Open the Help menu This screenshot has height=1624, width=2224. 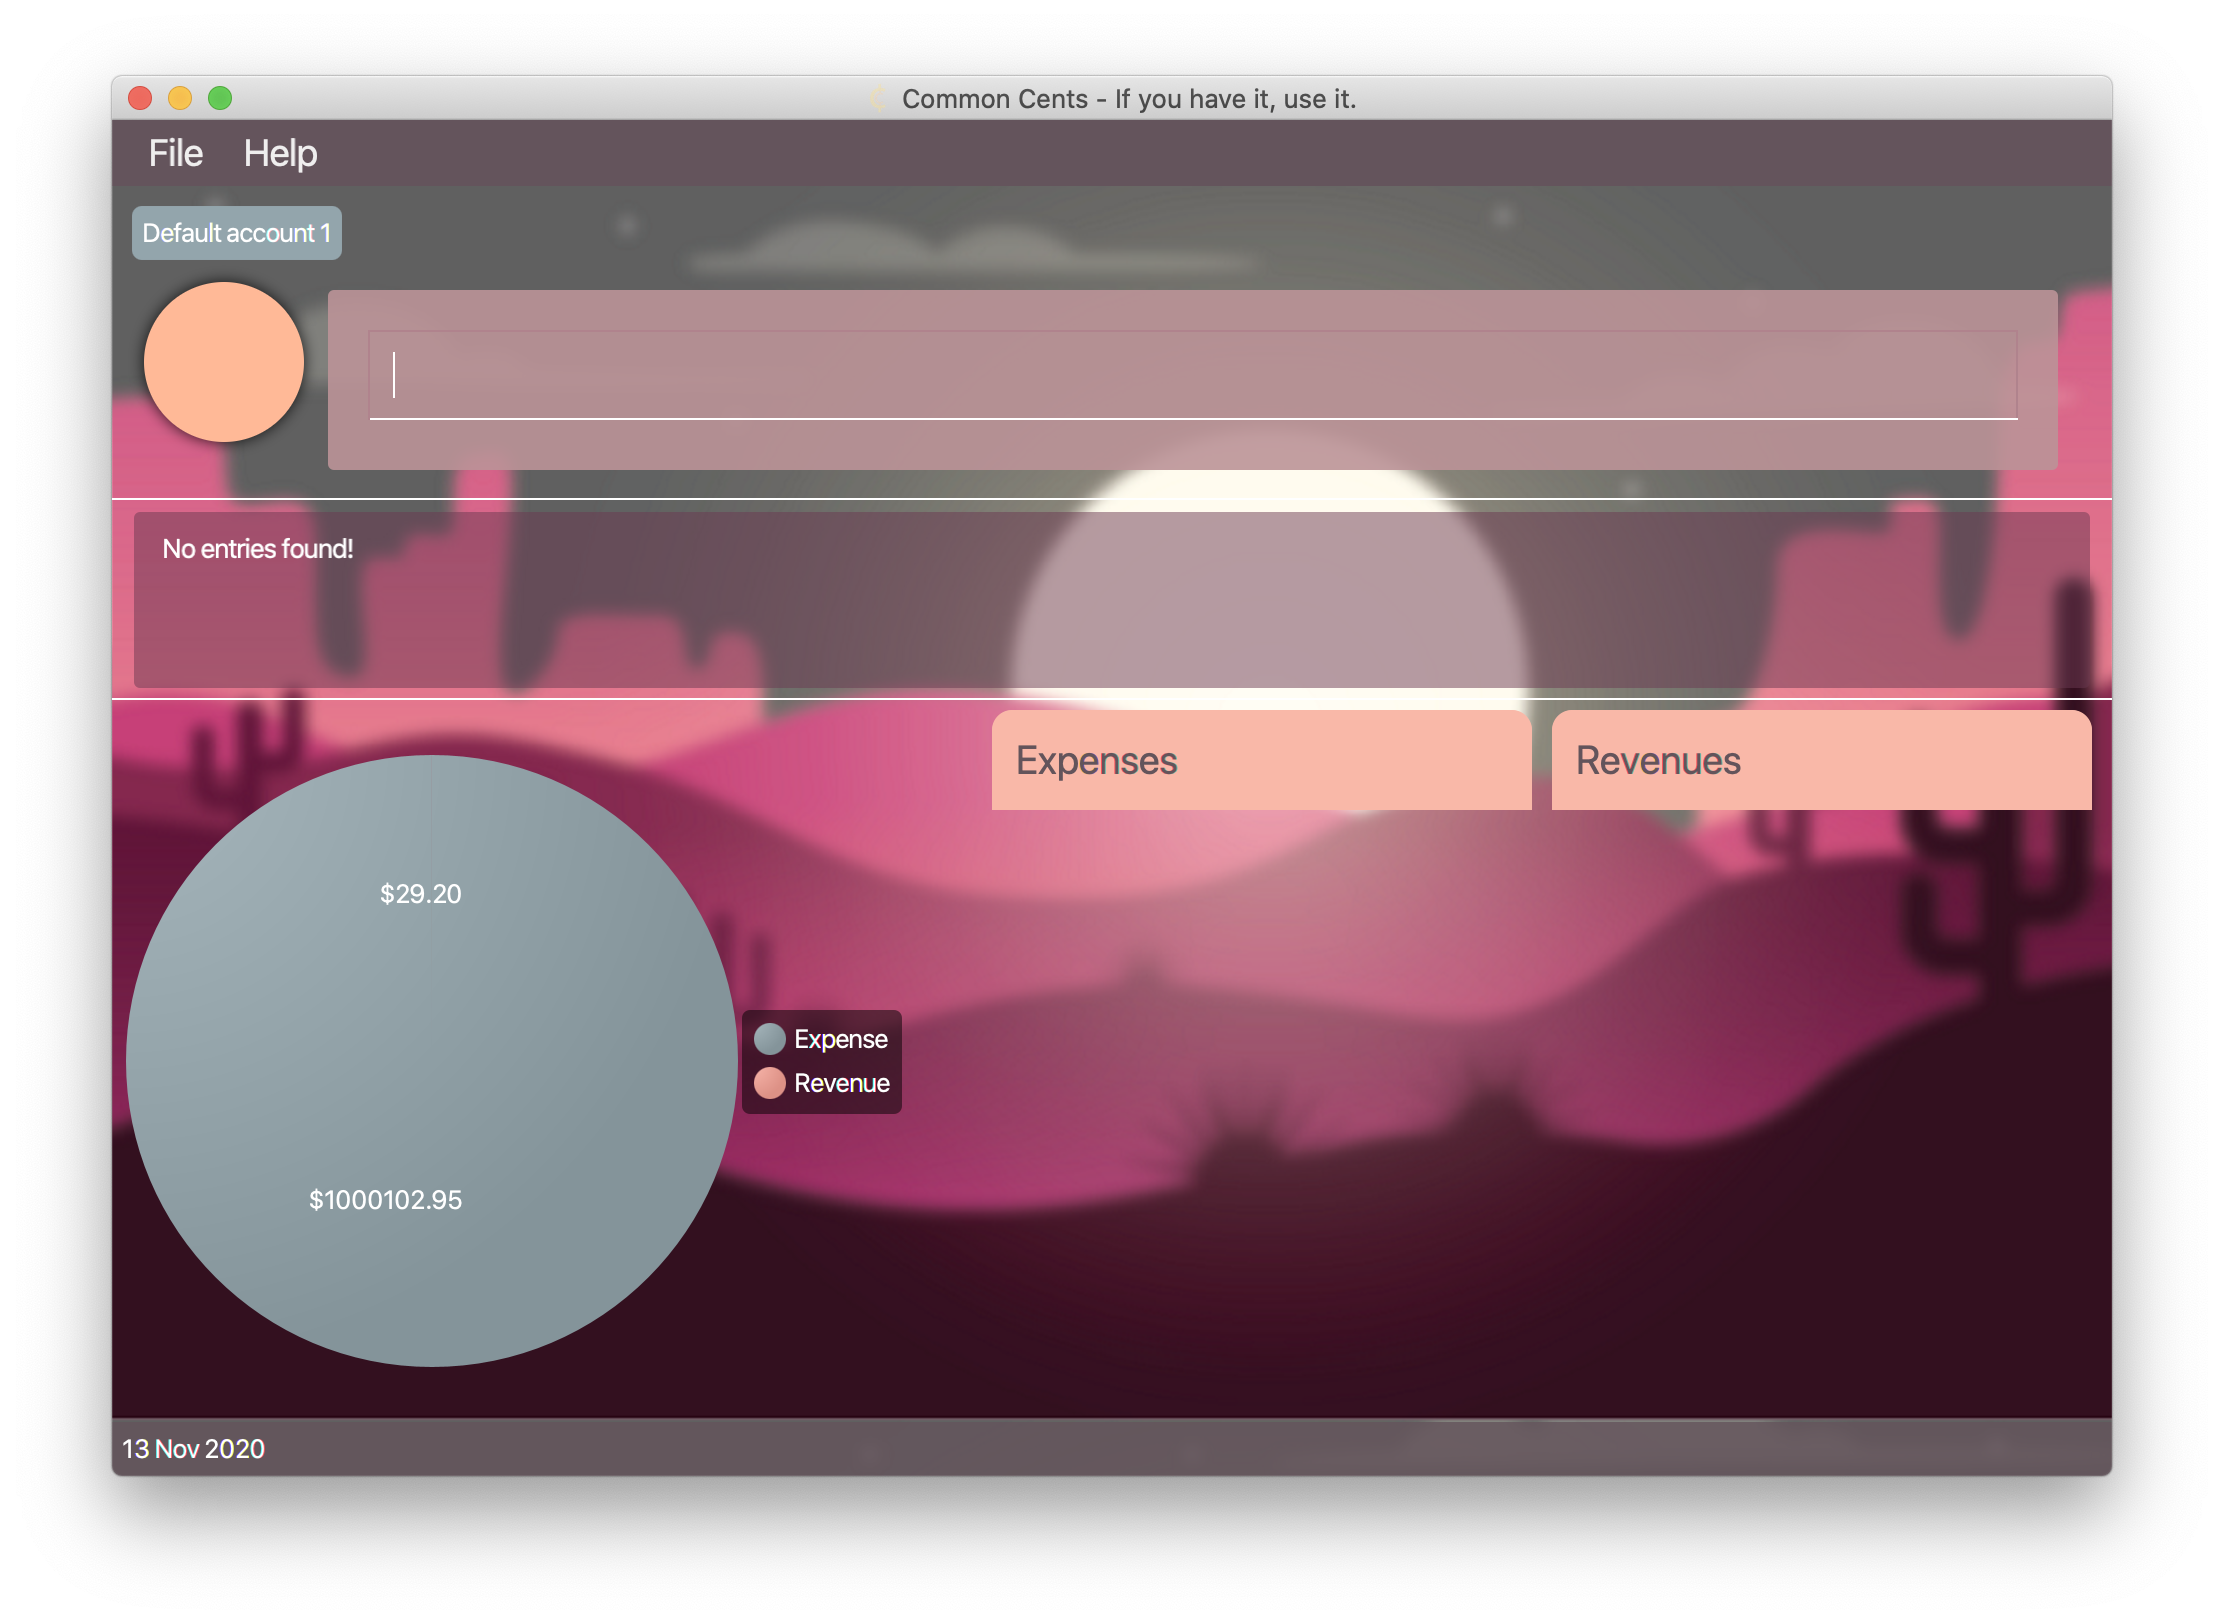[x=280, y=153]
